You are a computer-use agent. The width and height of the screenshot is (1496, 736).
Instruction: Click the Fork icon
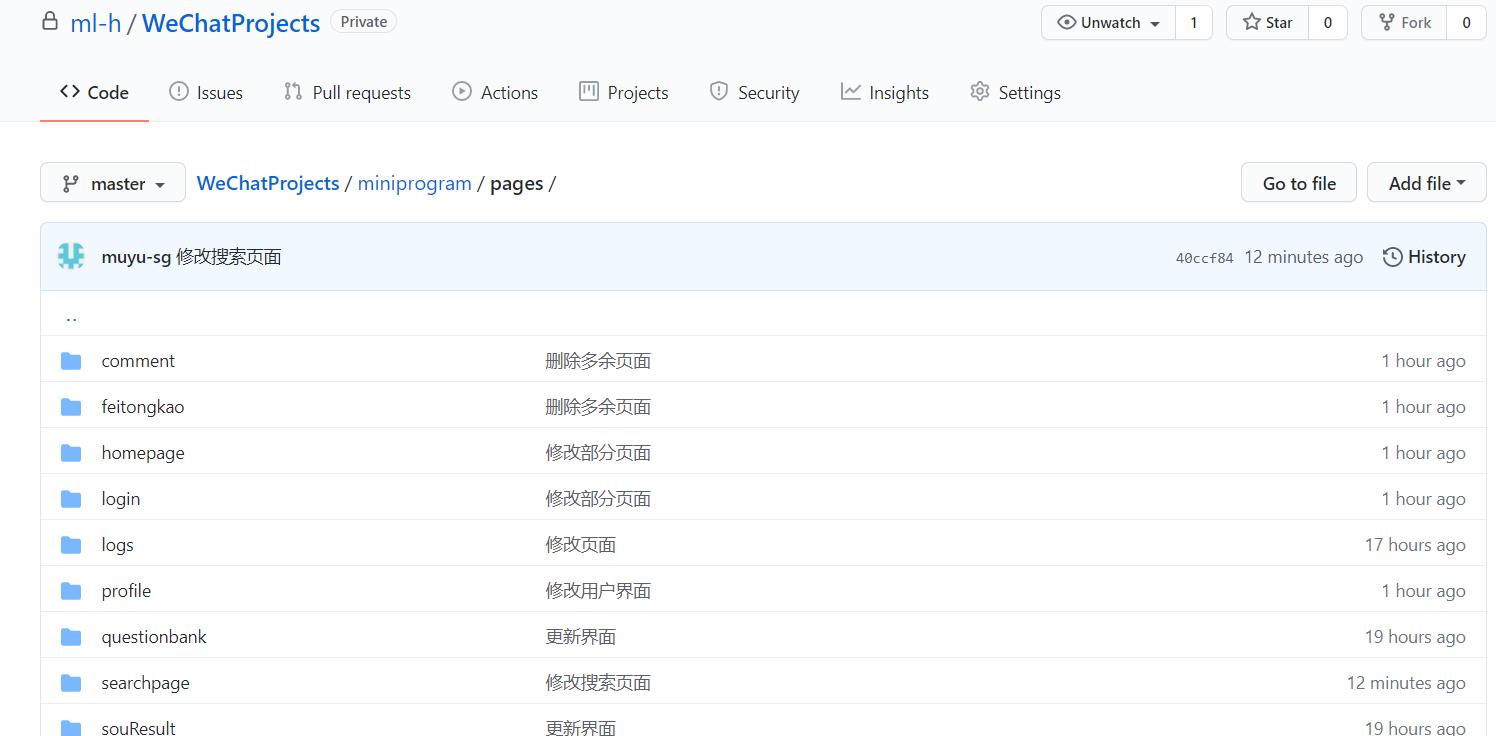[x=1387, y=22]
